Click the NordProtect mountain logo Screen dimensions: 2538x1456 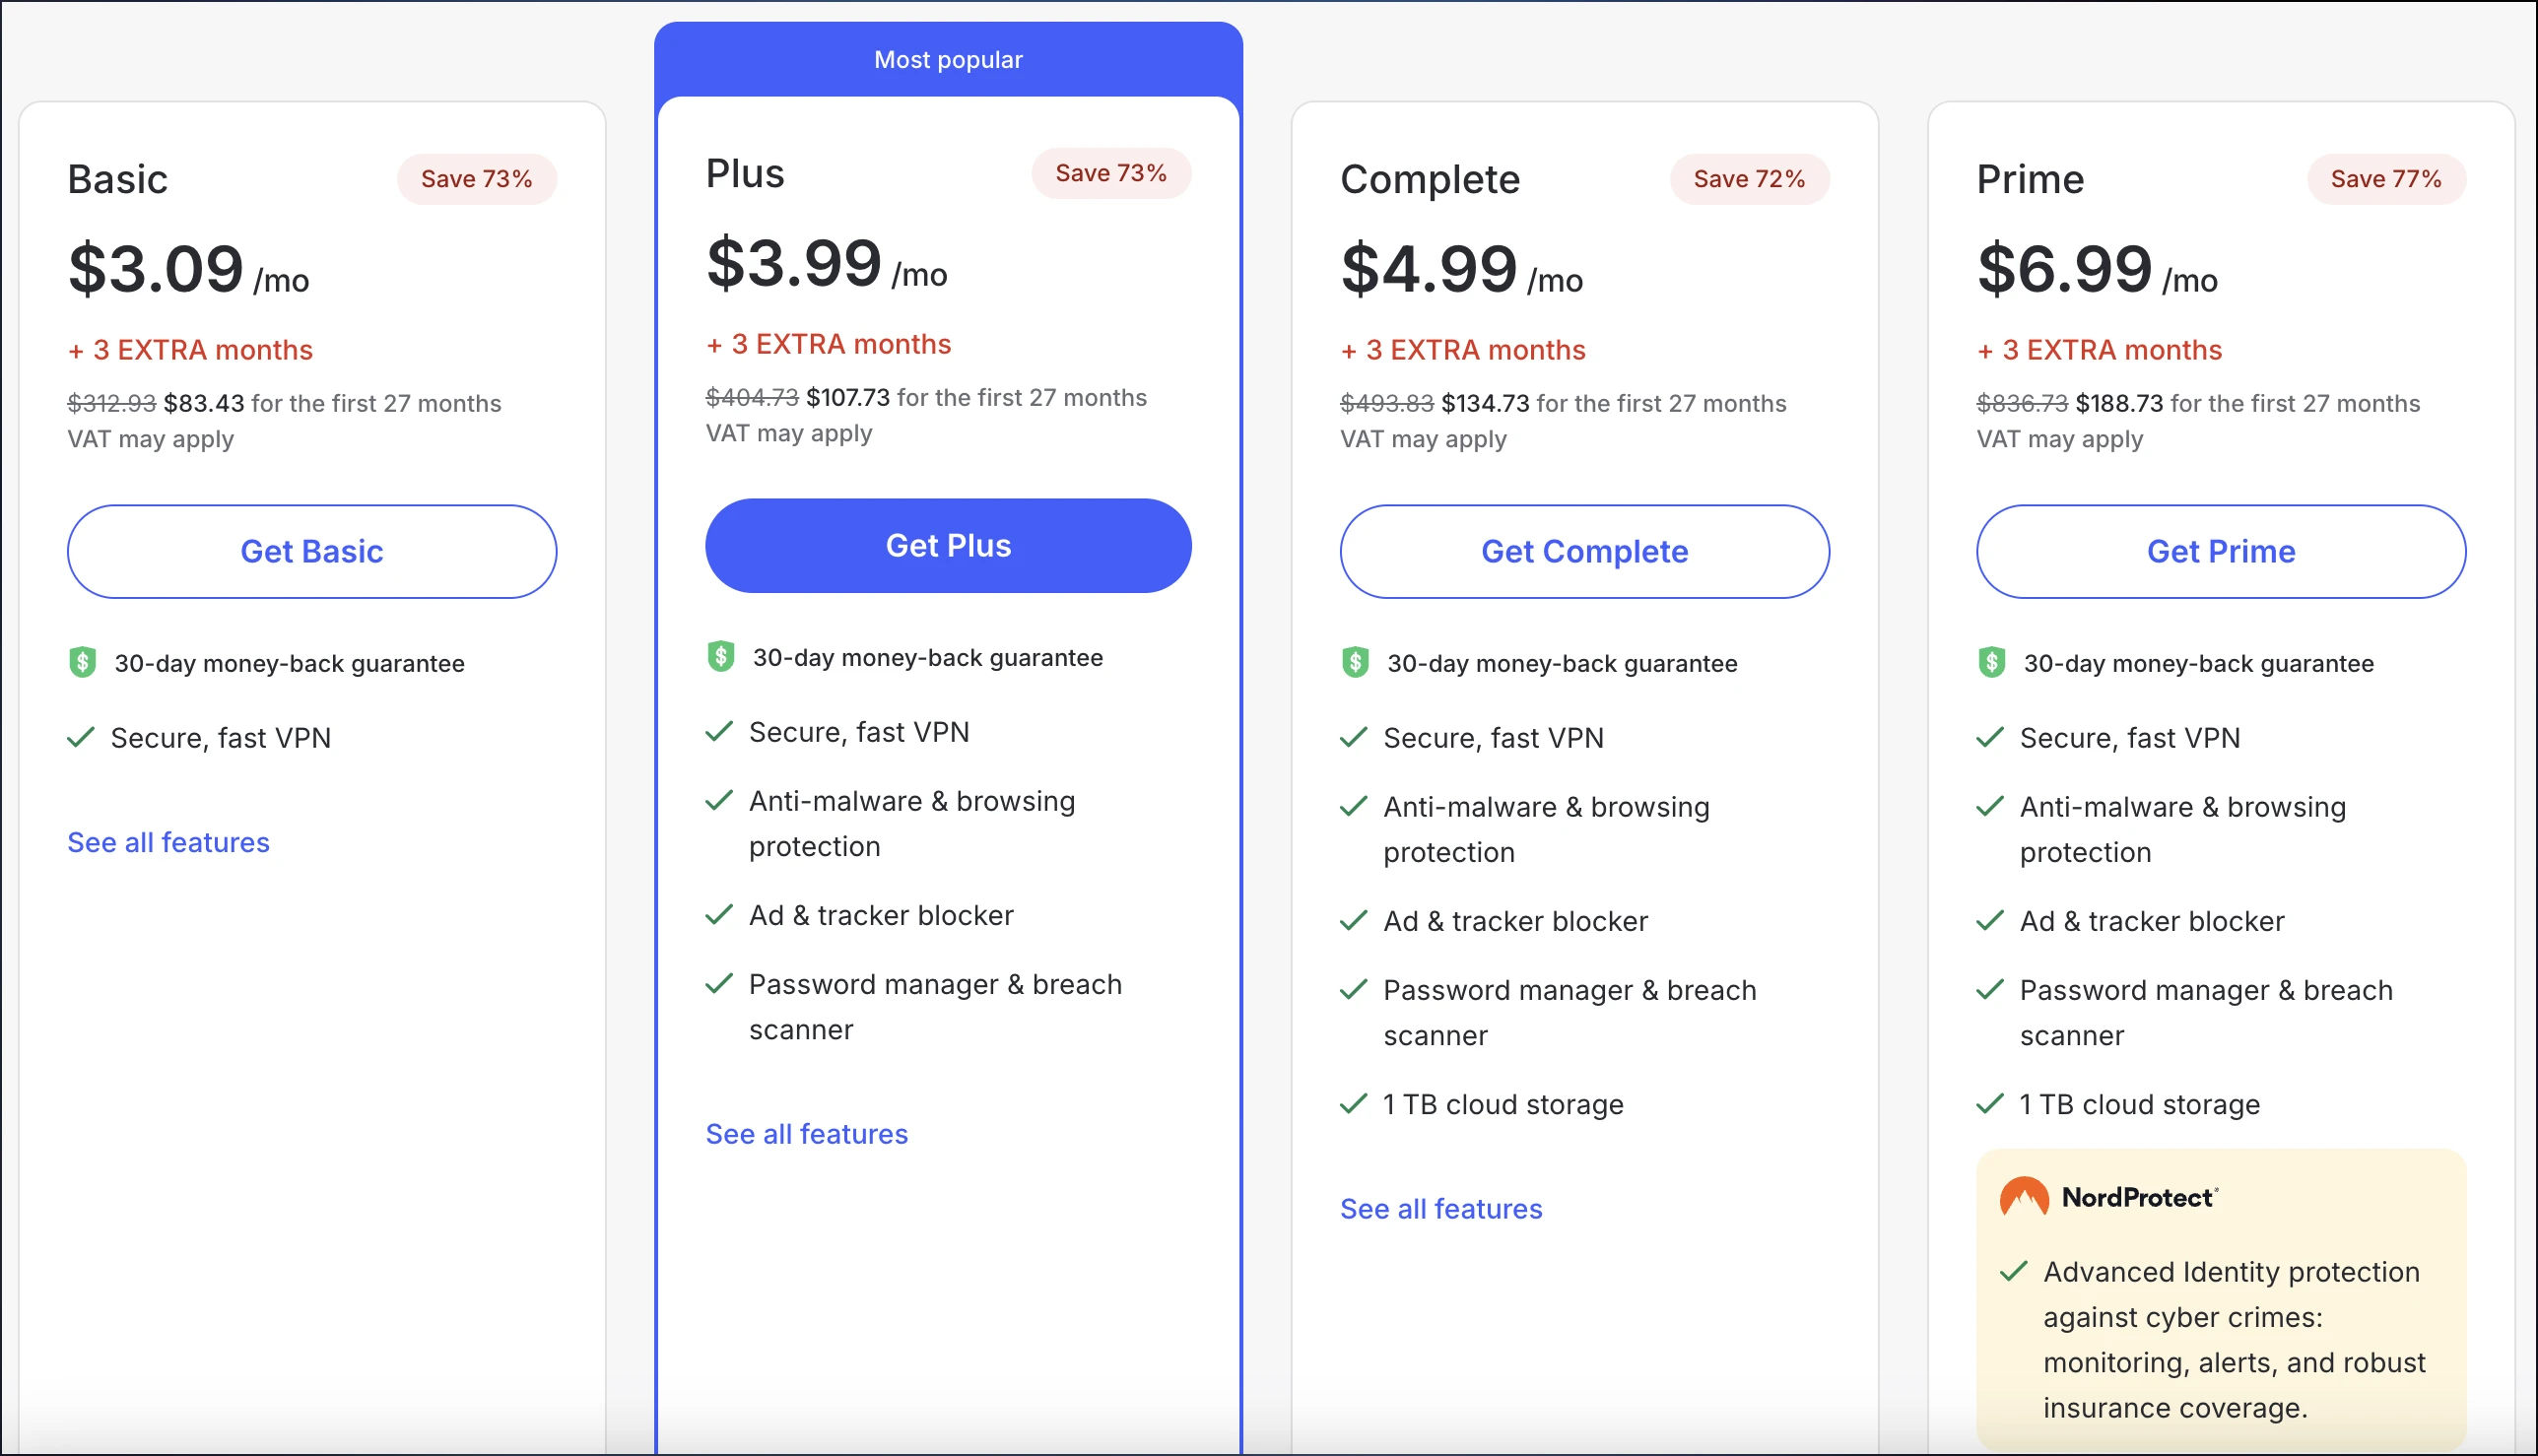(2024, 1196)
